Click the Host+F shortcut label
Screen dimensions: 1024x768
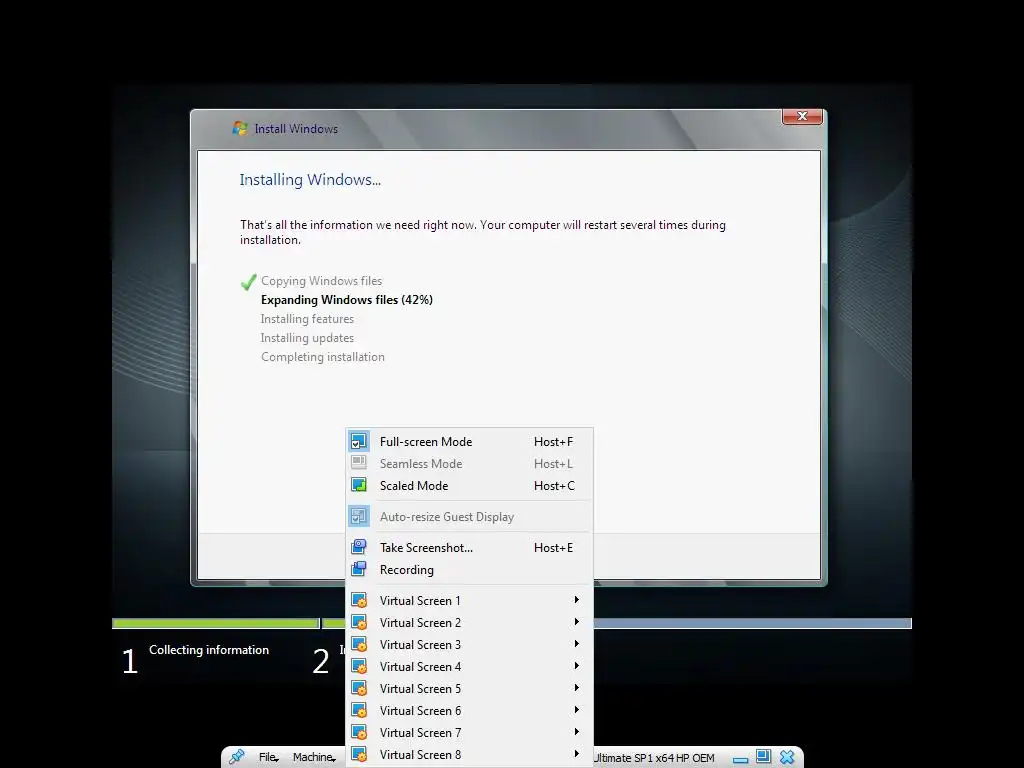(x=553, y=441)
